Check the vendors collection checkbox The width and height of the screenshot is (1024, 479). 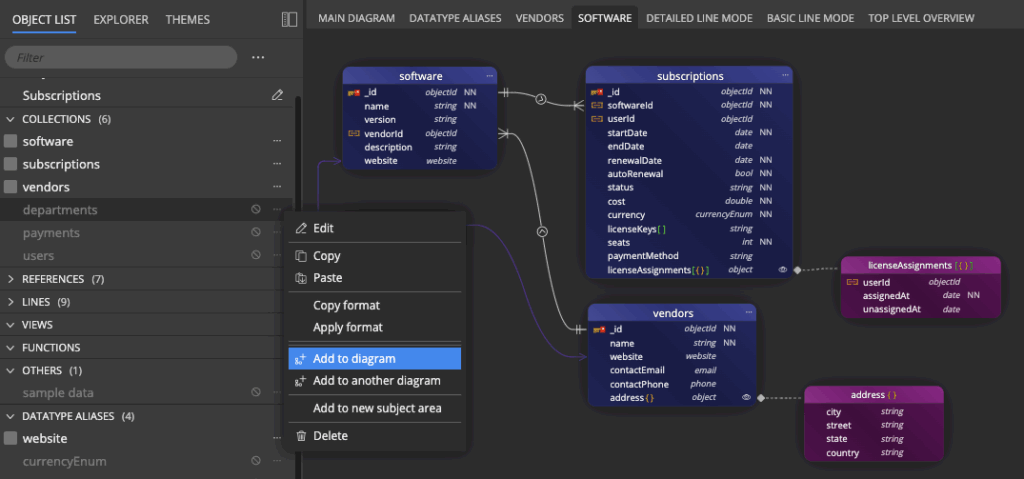tap(11, 187)
